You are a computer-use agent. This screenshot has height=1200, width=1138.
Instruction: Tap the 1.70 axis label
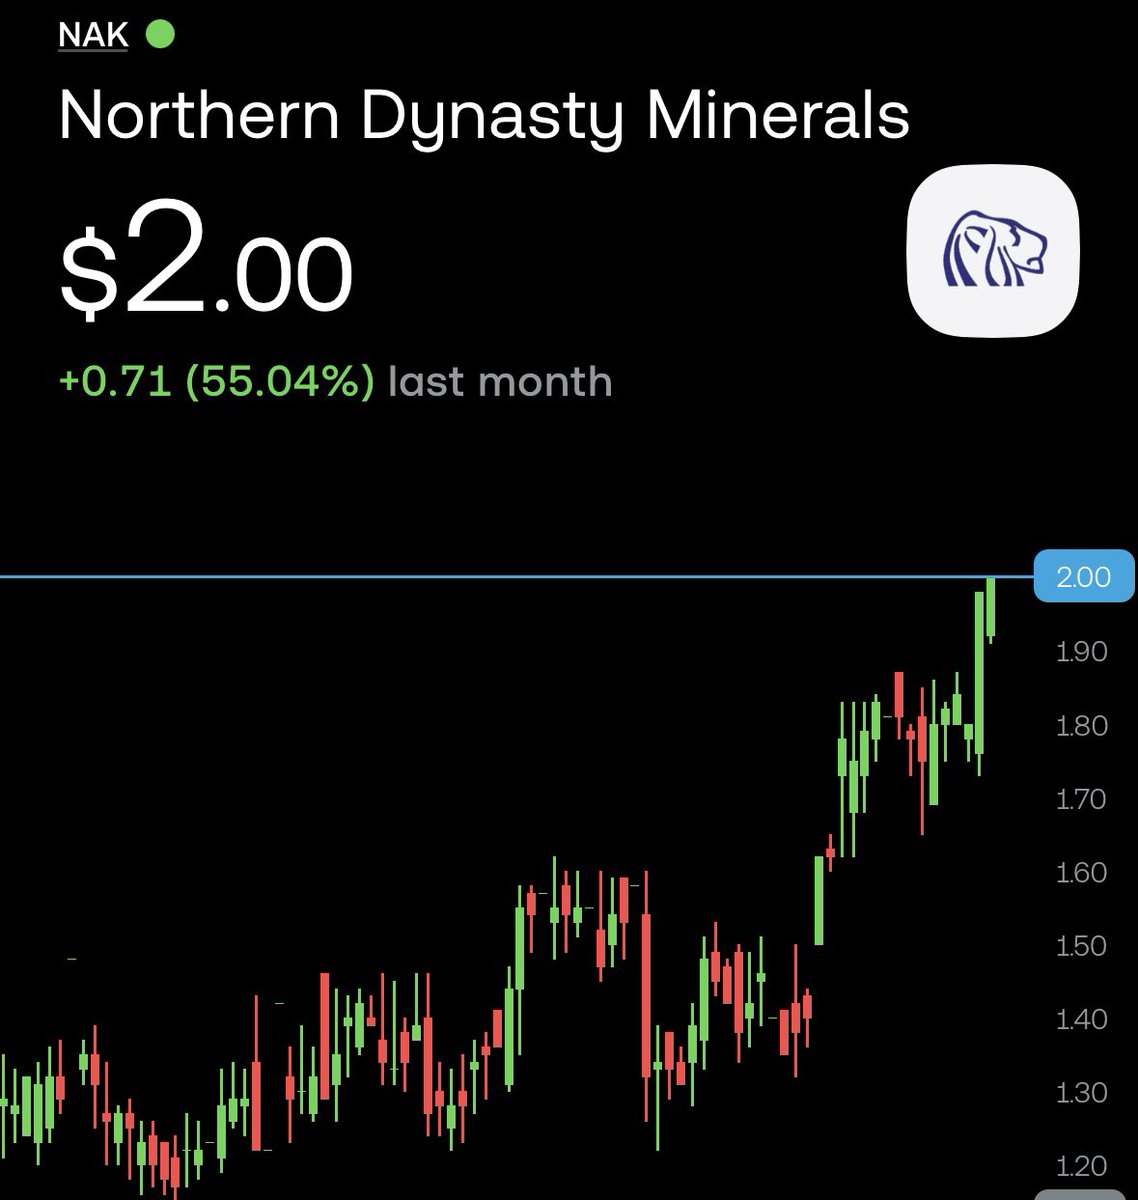coord(1082,799)
